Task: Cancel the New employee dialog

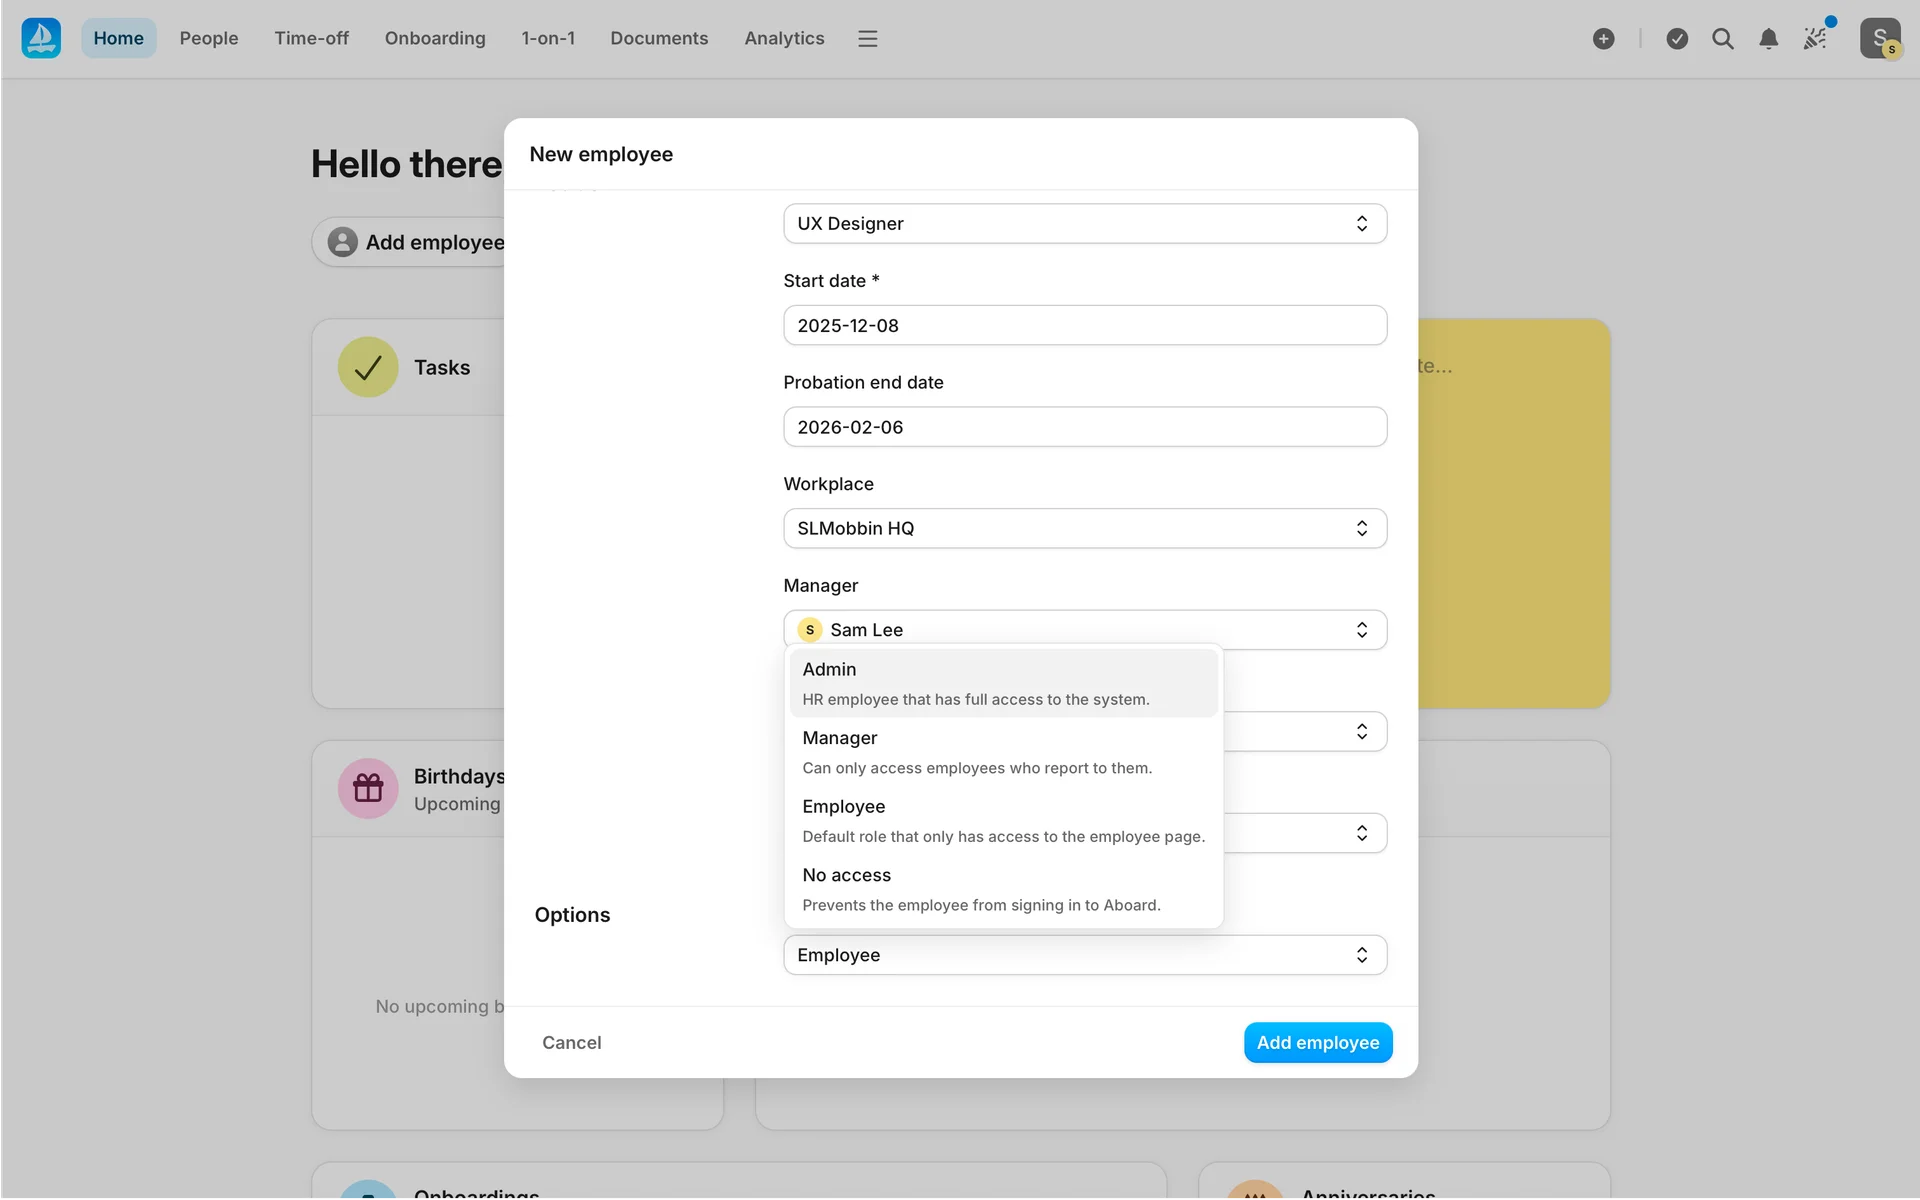Action: point(572,1042)
